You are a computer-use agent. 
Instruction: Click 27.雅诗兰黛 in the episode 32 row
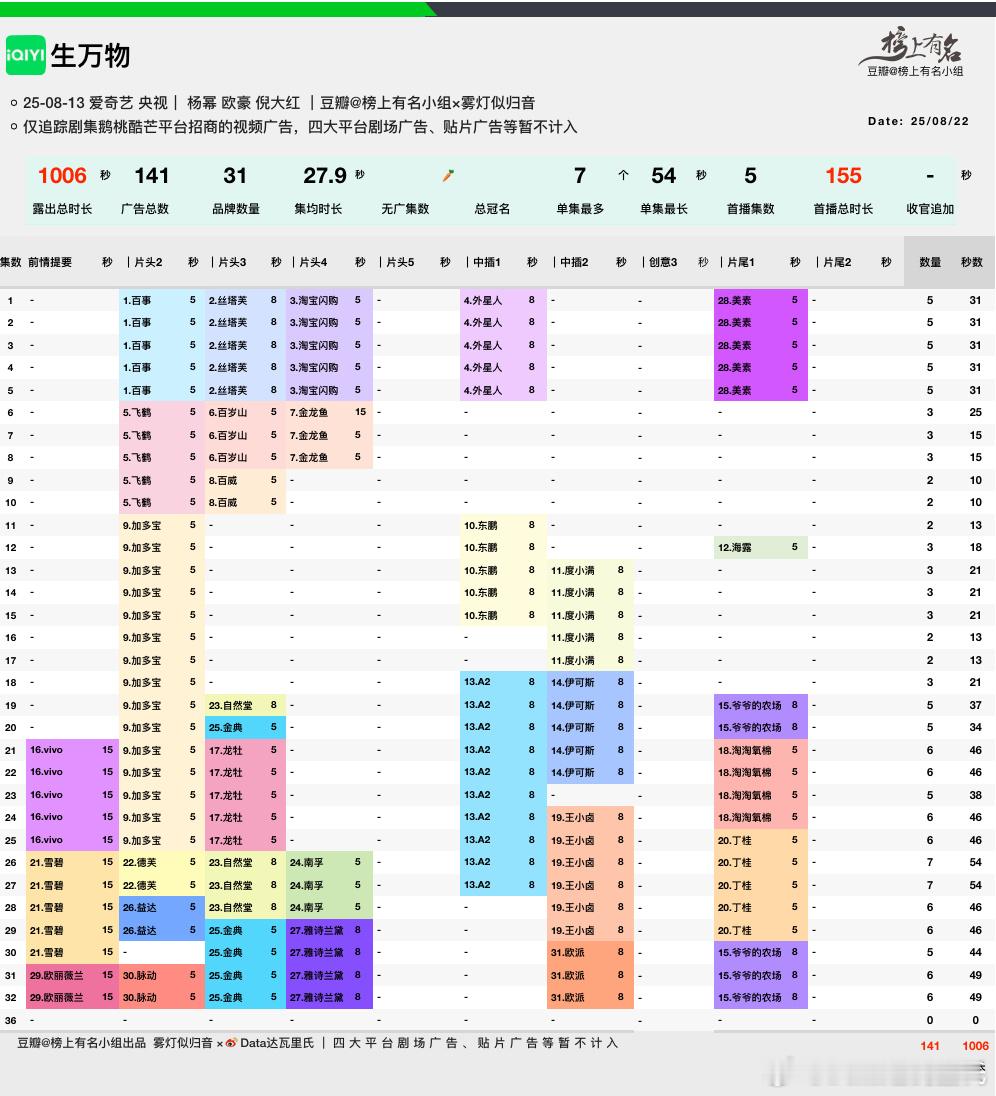point(317,997)
